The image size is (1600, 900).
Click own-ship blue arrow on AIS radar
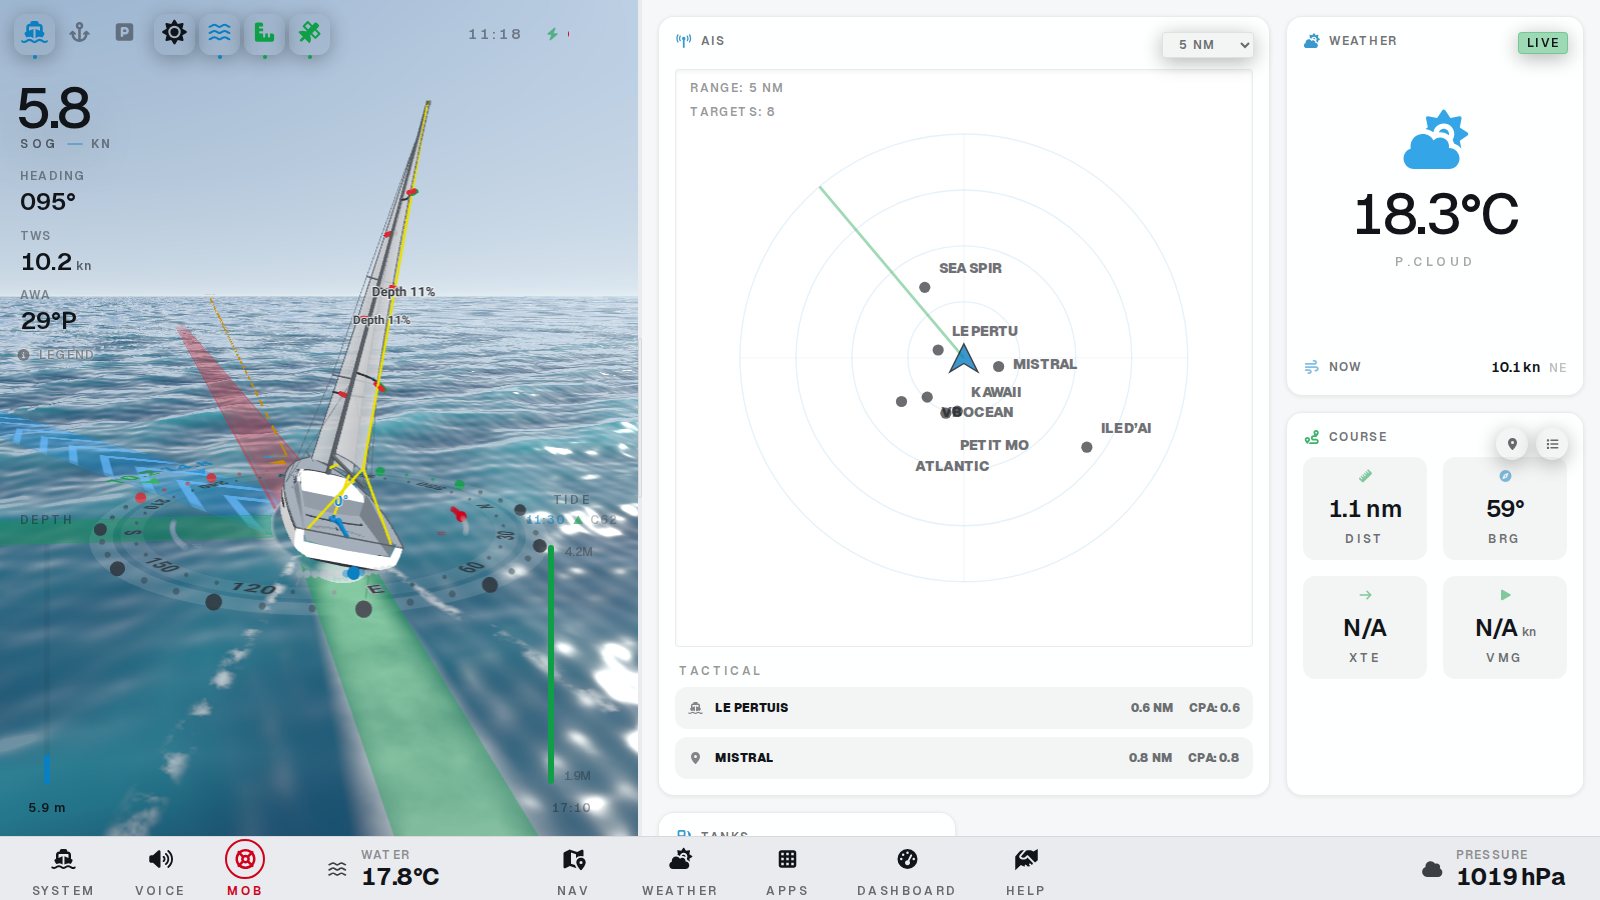[964, 358]
